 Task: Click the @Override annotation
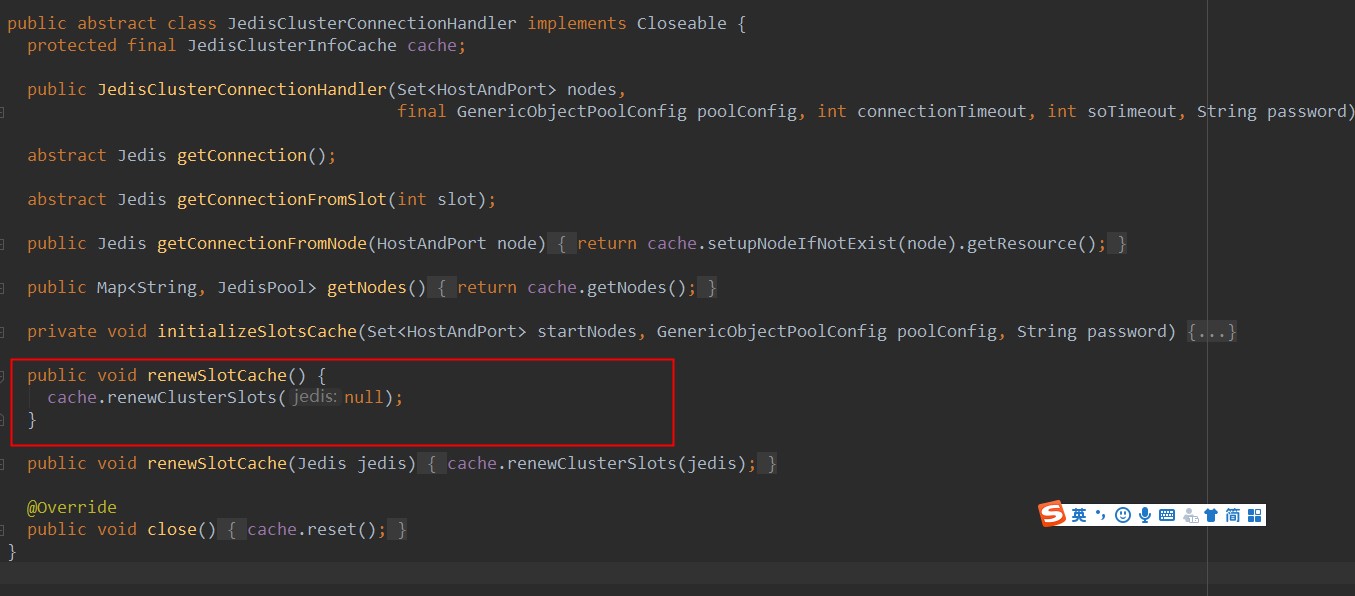72,507
